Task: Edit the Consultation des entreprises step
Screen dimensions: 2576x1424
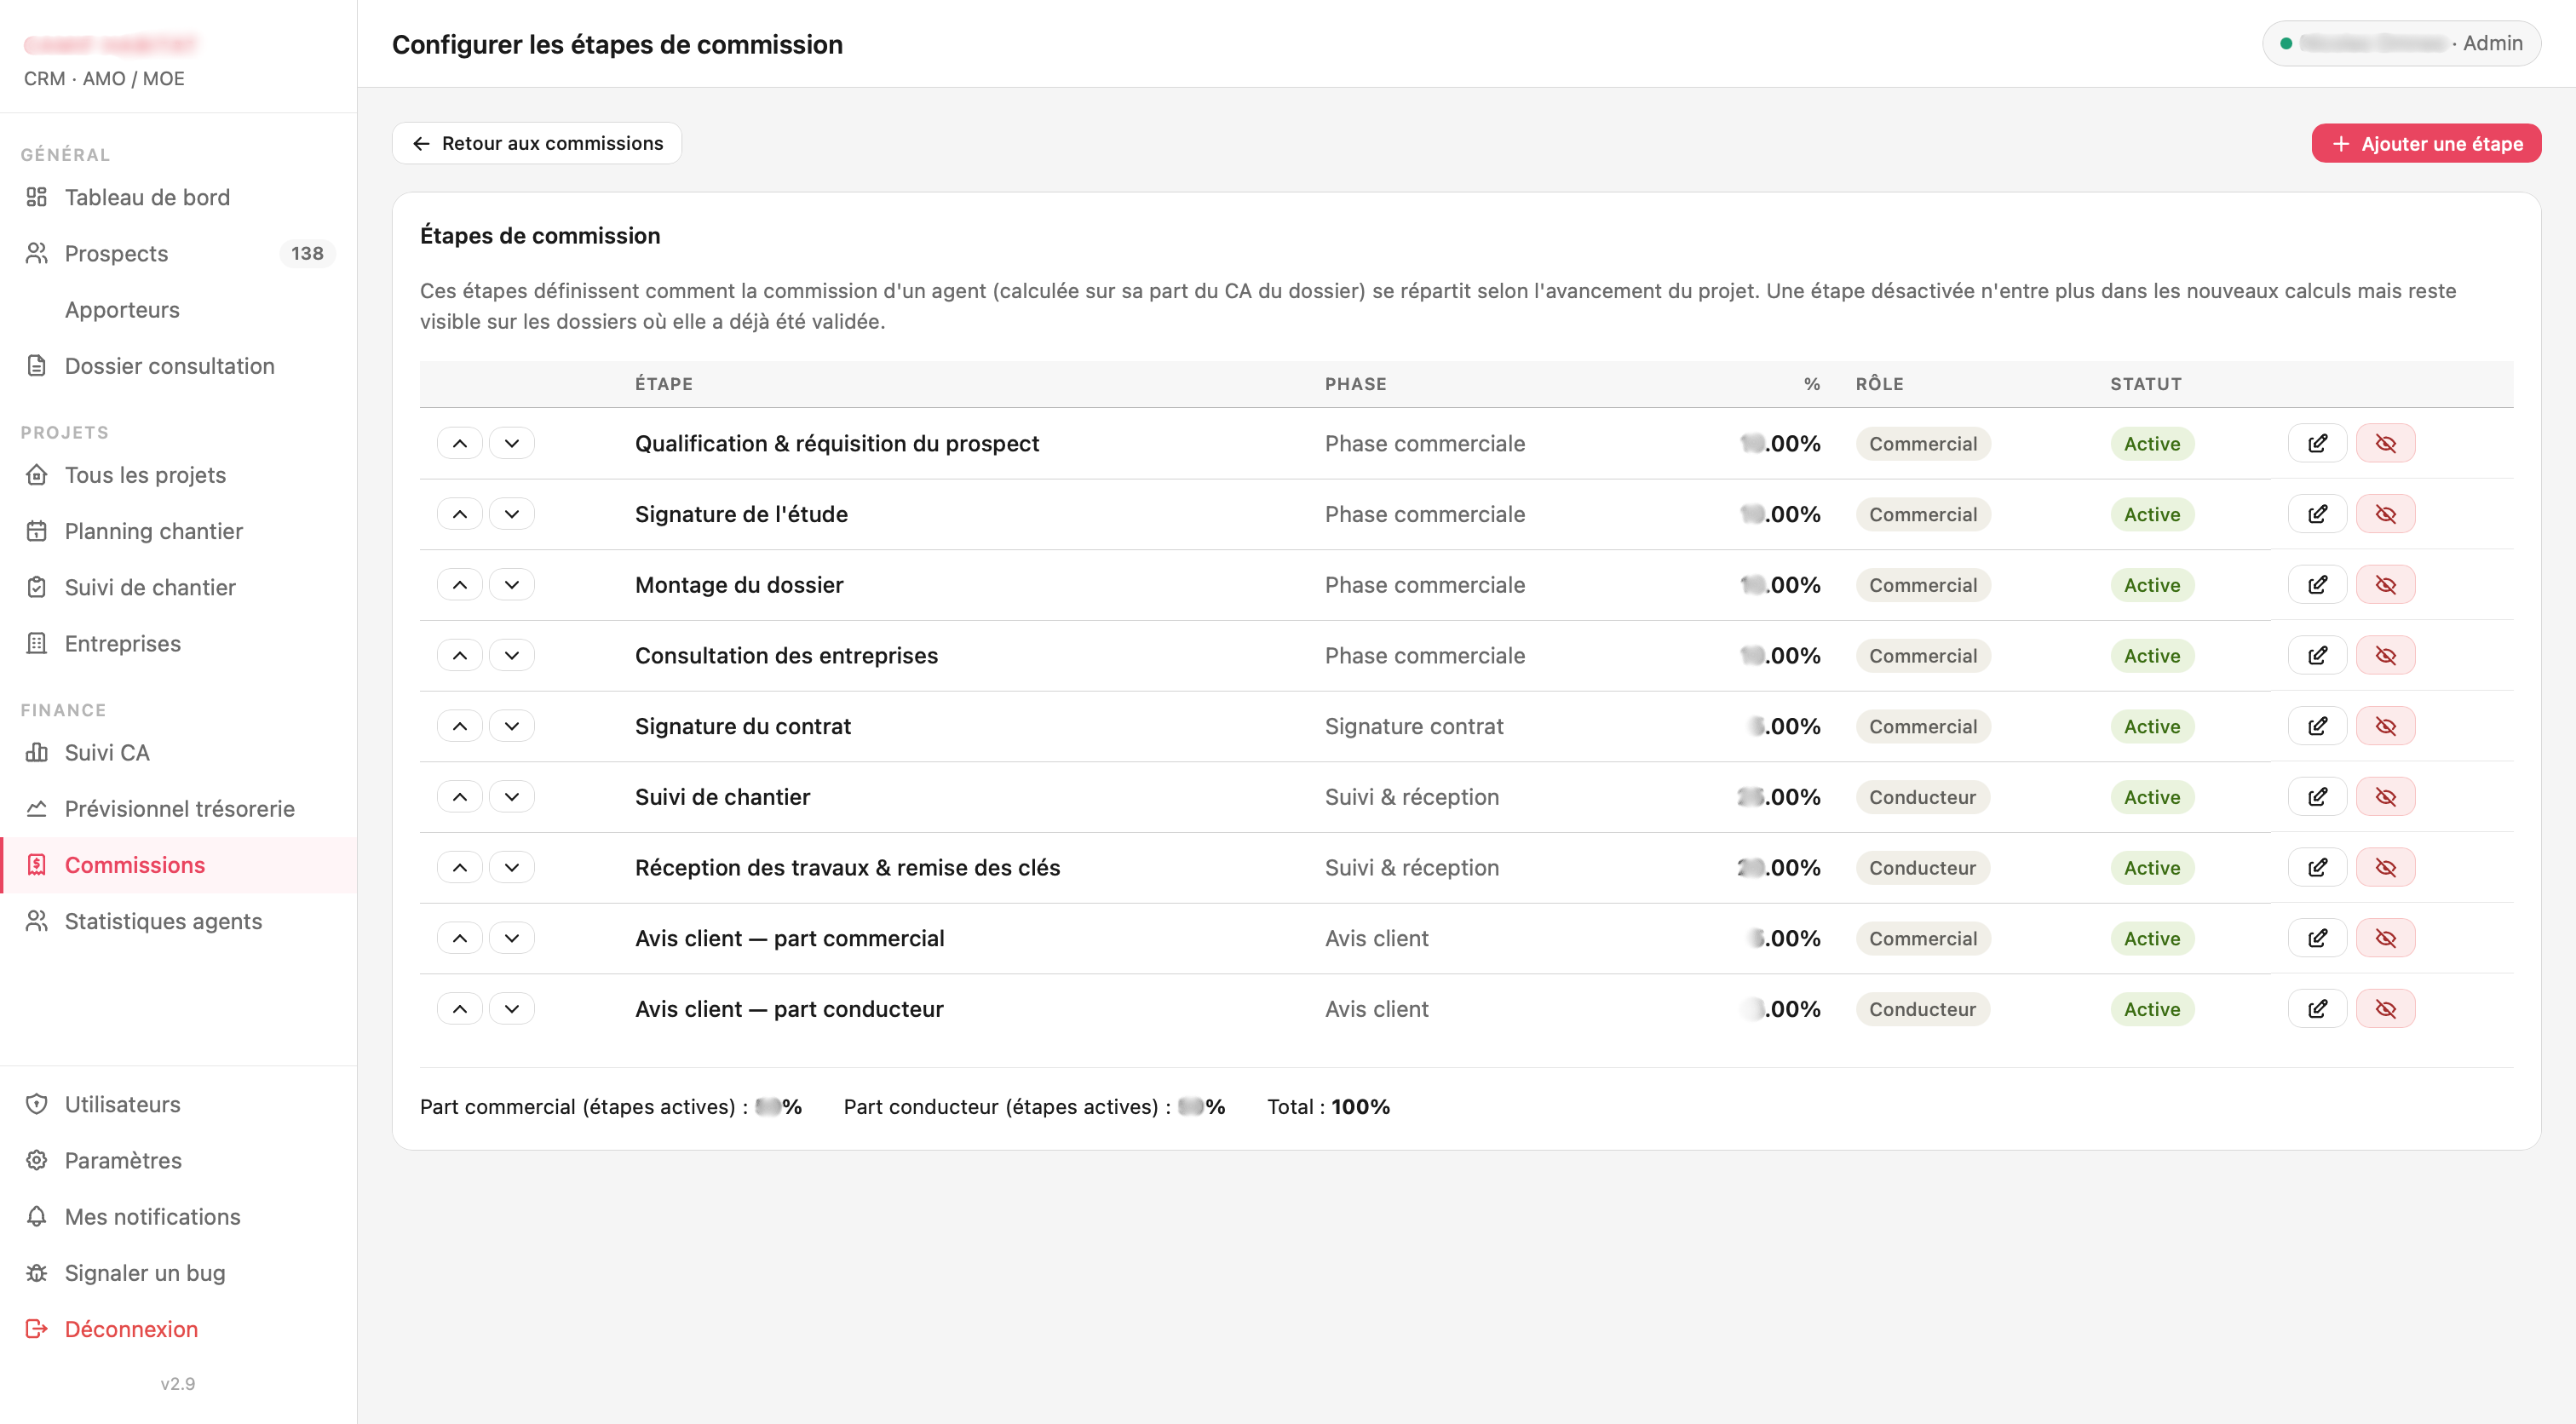Action: [x=2317, y=655]
